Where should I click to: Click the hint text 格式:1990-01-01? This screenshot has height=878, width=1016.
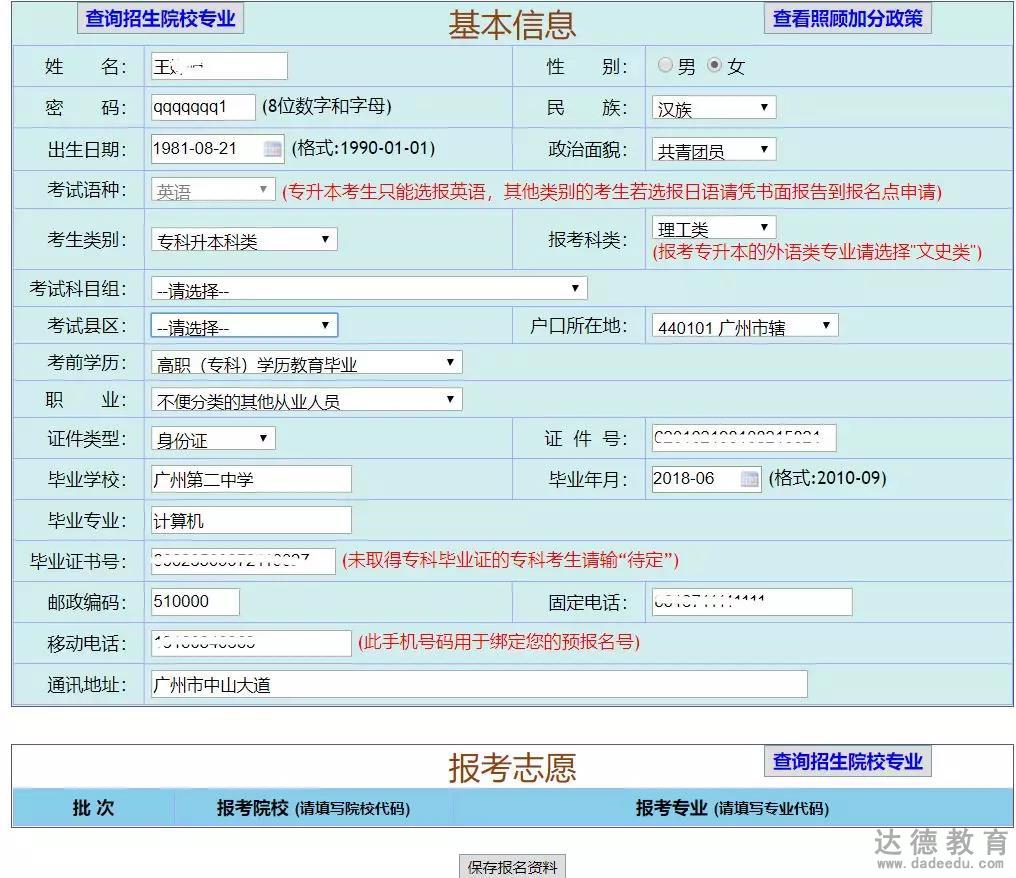tap(363, 148)
